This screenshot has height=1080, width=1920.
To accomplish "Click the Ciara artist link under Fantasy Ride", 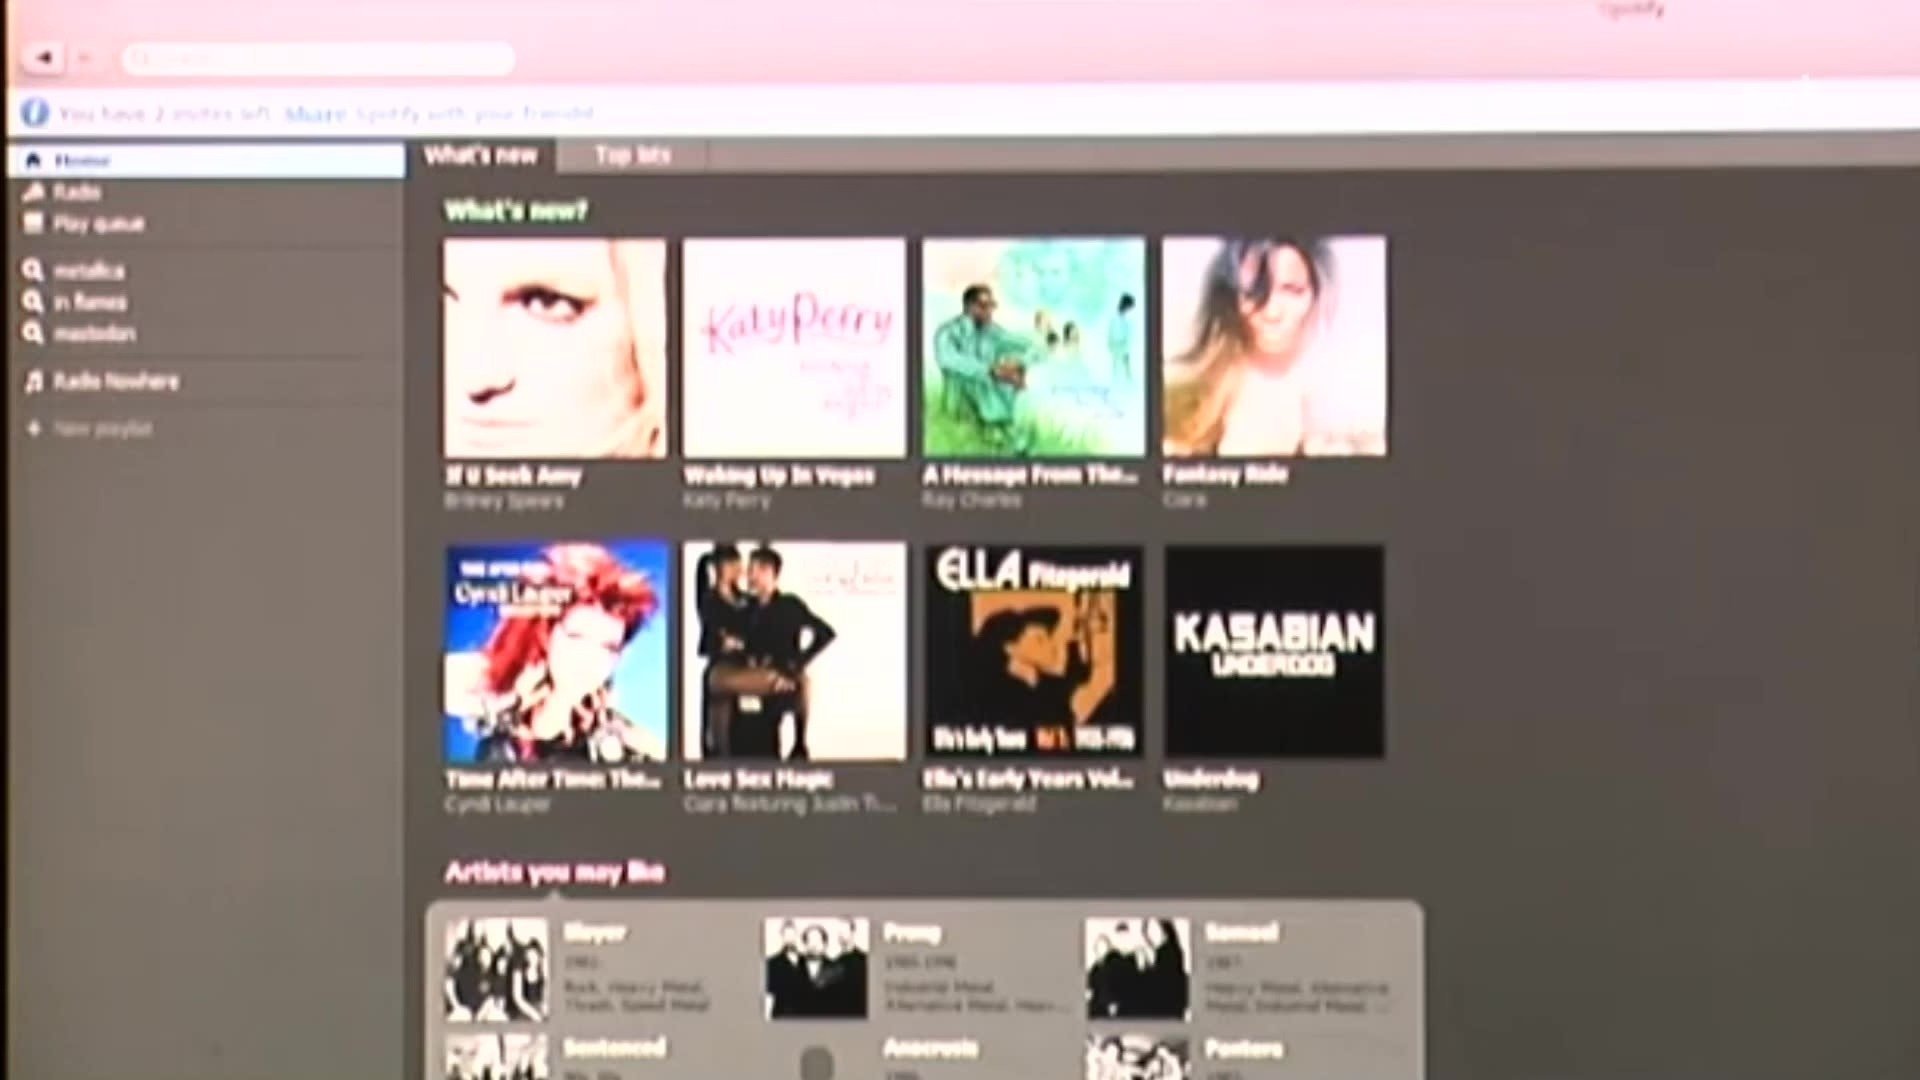I will coord(1185,499).
